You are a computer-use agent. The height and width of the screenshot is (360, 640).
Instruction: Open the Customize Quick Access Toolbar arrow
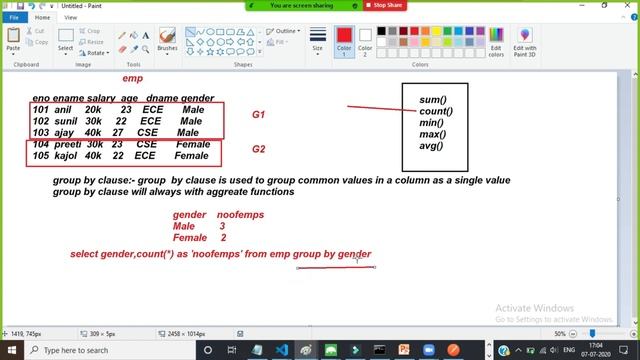click(52, 6)
